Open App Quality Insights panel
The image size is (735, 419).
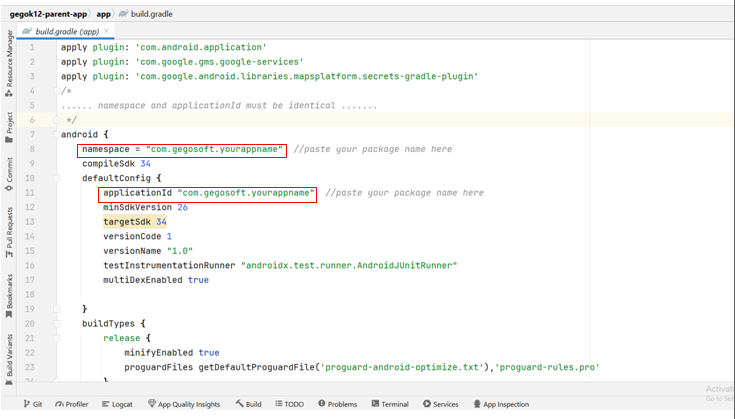184,404
